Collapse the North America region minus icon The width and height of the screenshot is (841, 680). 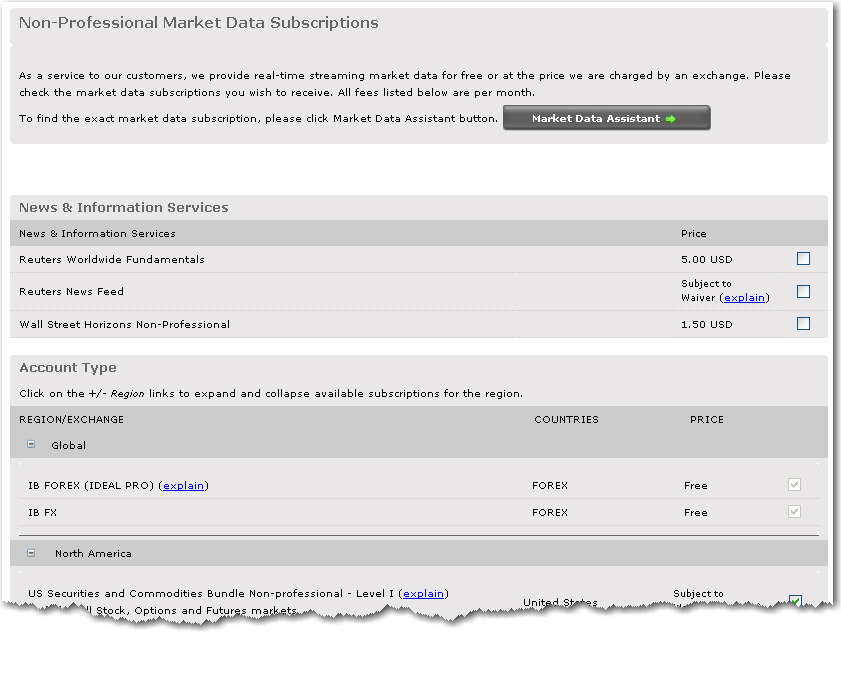[31, 553]
